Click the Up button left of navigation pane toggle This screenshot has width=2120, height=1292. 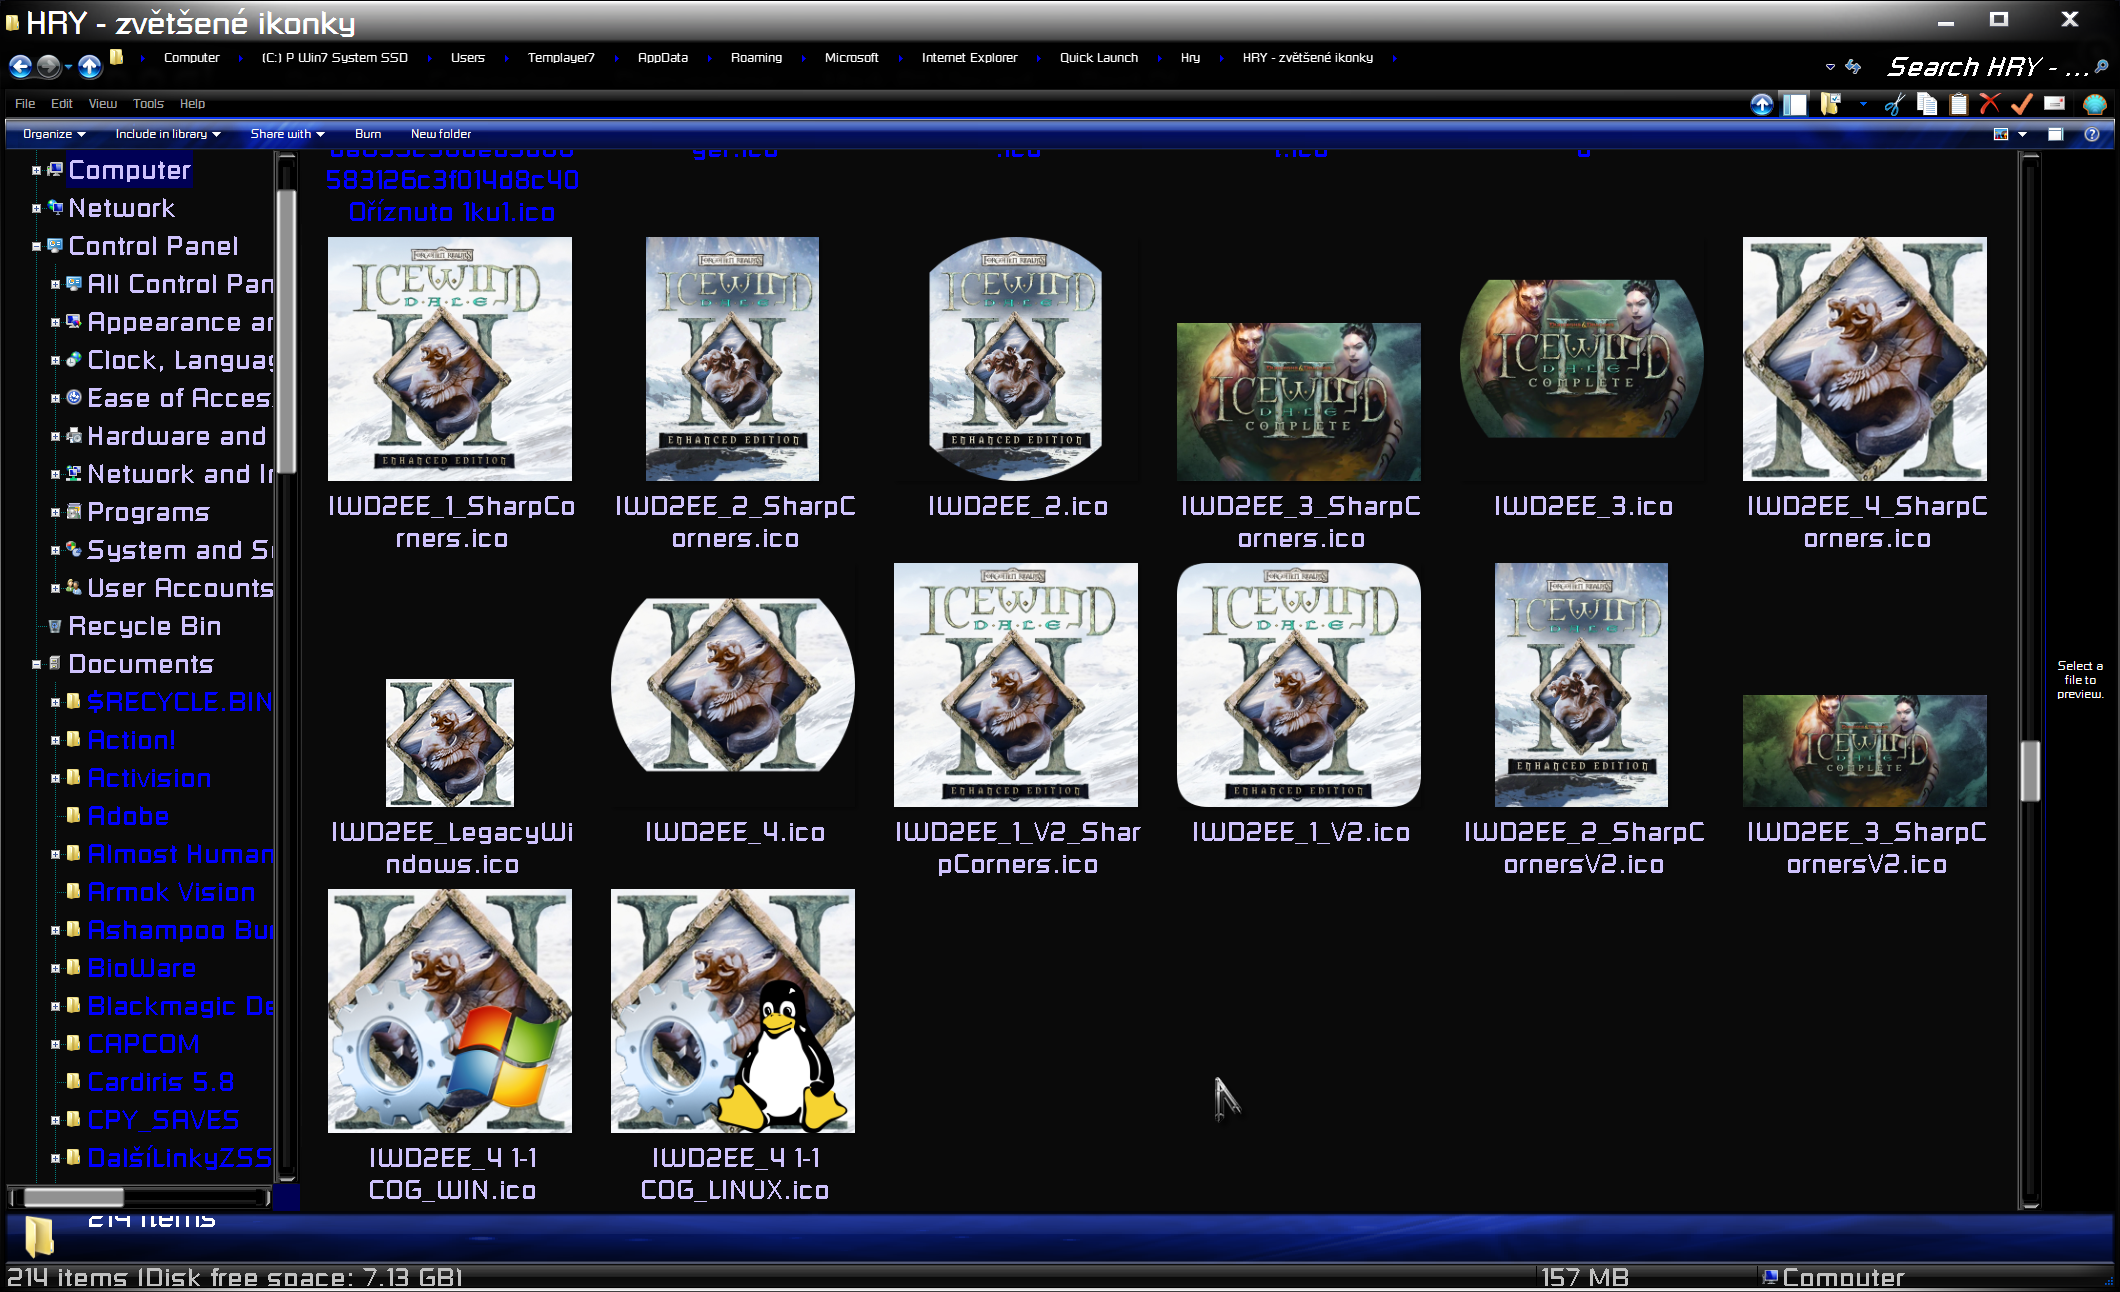pos(1762,104)
